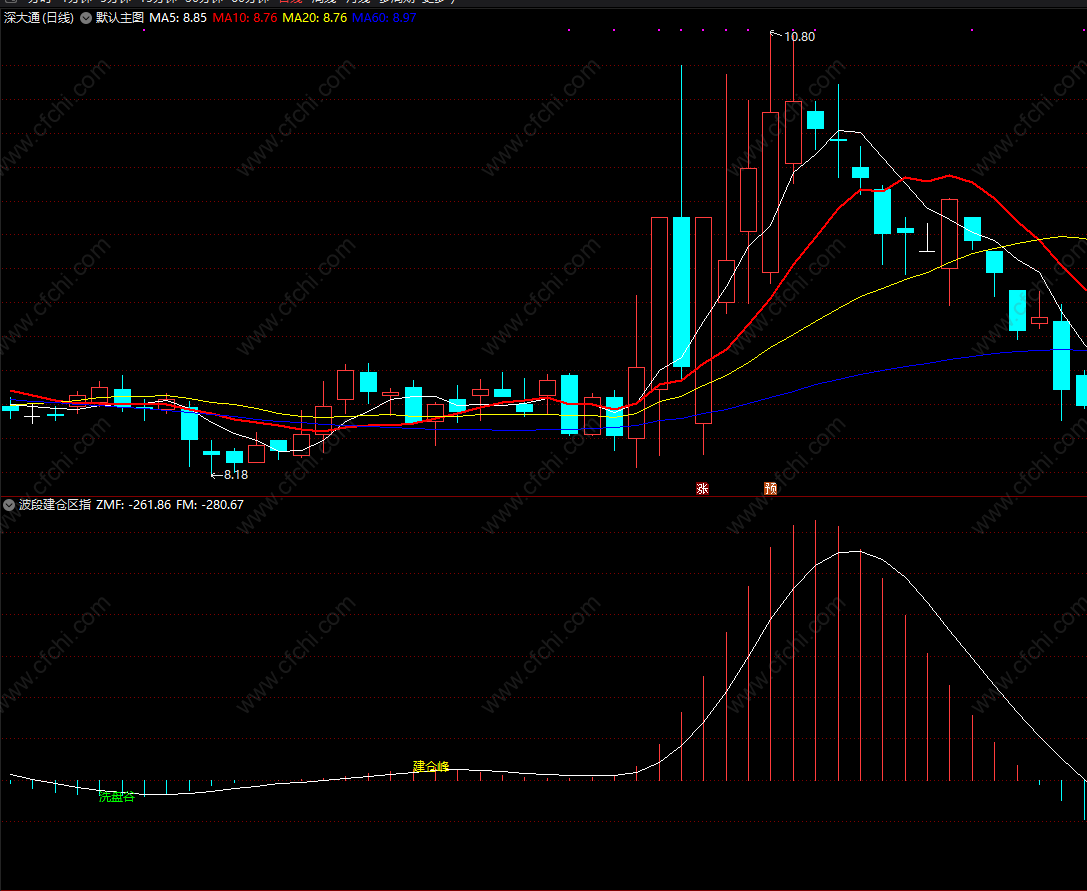Select the MA5: 8.85 legend value
The height and width of the screenshot is (891, 1087).
point(178,18)
